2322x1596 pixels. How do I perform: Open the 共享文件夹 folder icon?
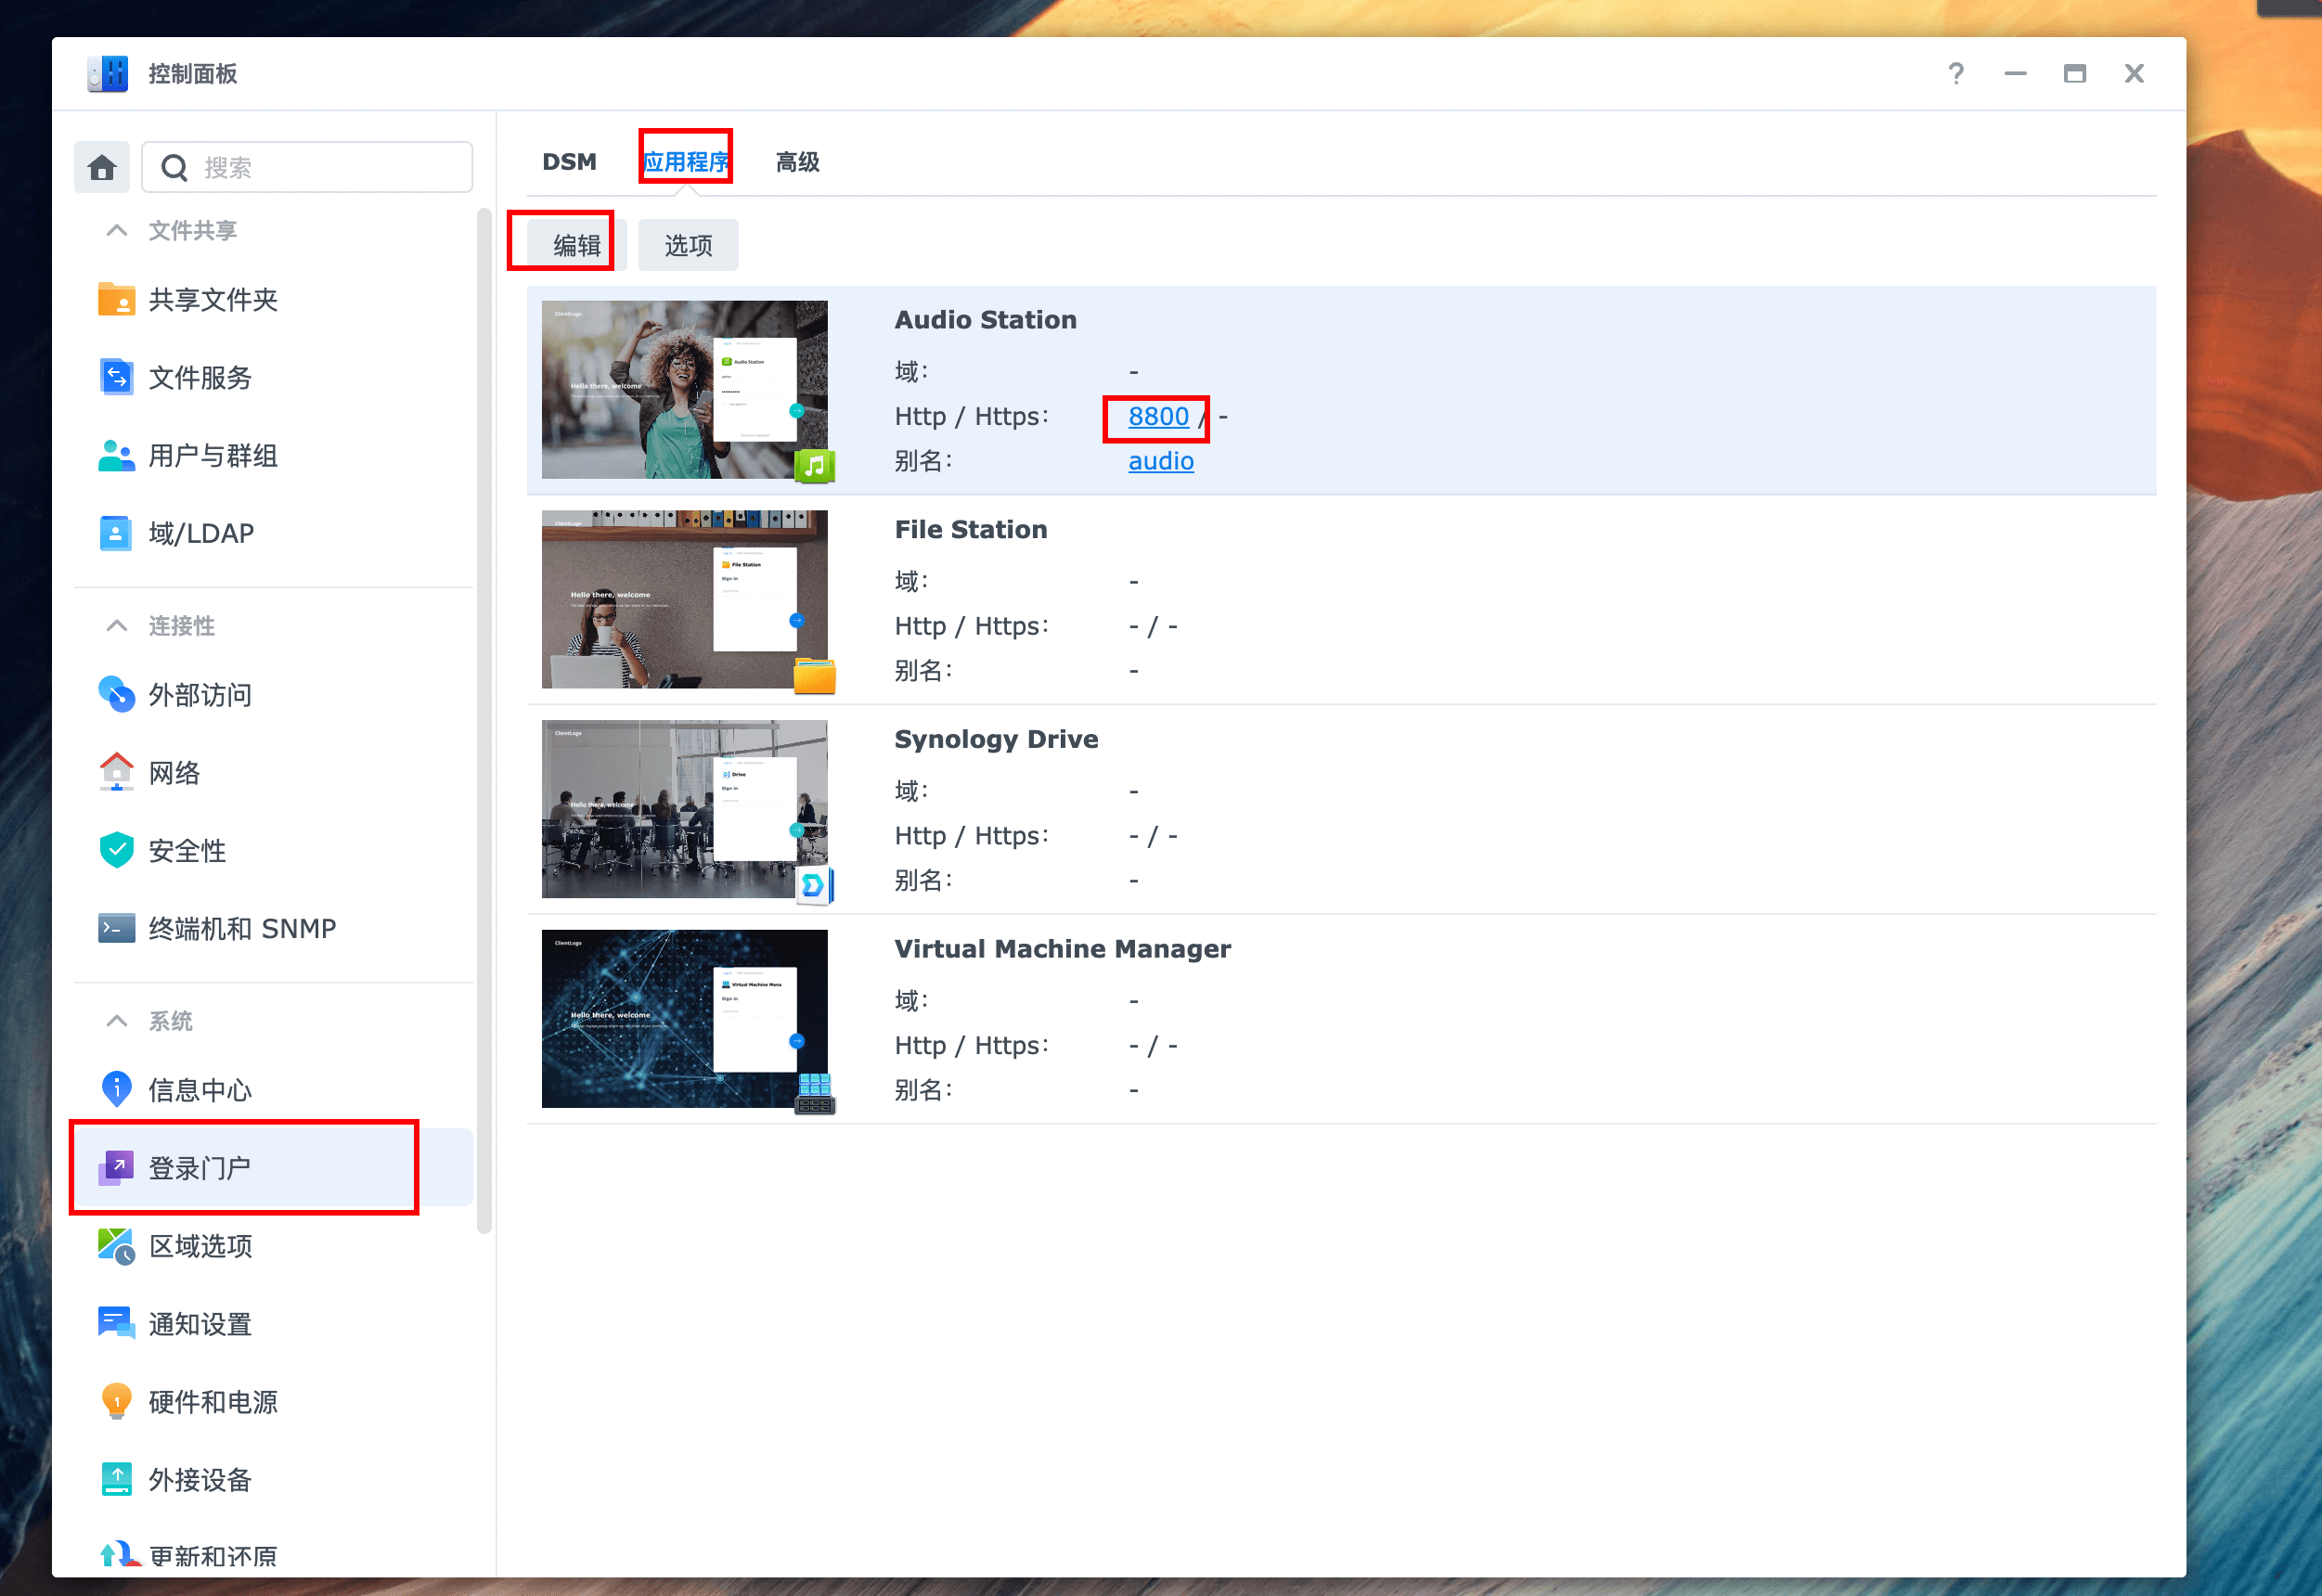pos(116,299)
